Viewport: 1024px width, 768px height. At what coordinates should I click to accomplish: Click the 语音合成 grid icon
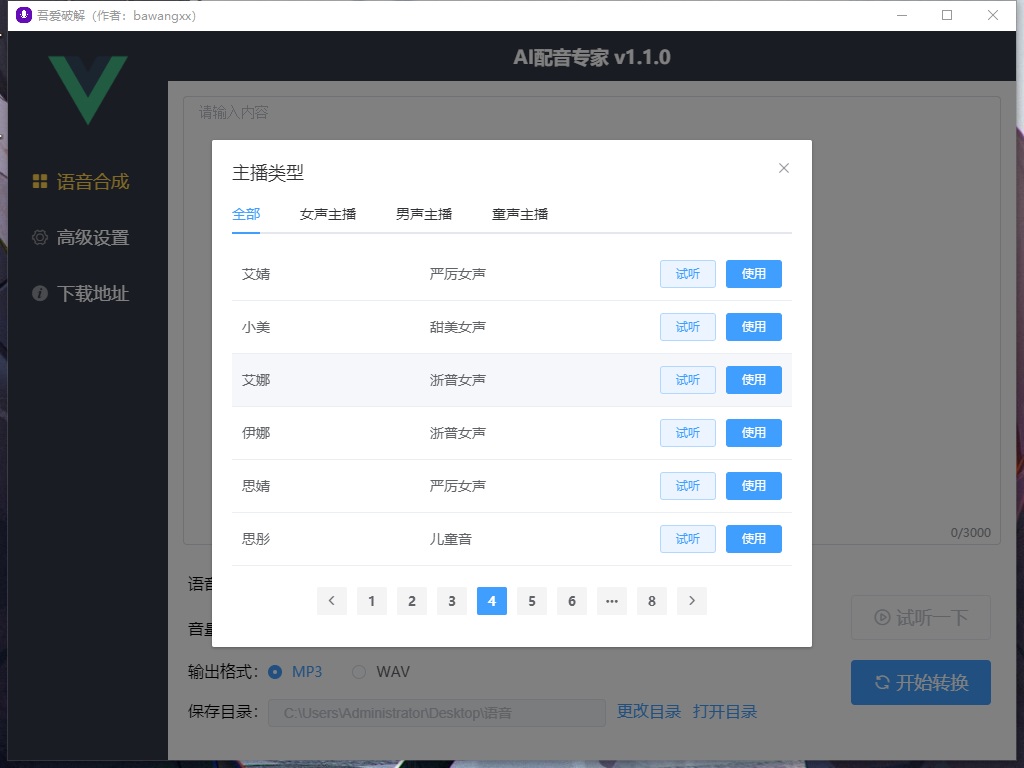point(40,182)
